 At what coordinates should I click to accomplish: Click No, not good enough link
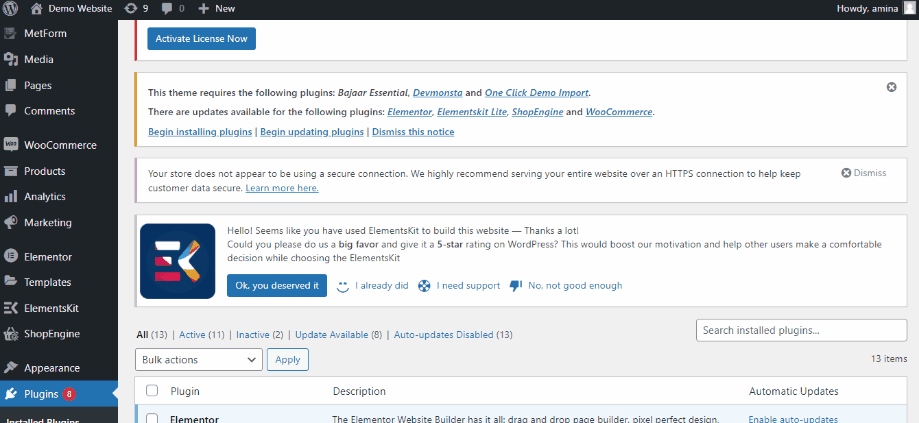click(575, 286)
